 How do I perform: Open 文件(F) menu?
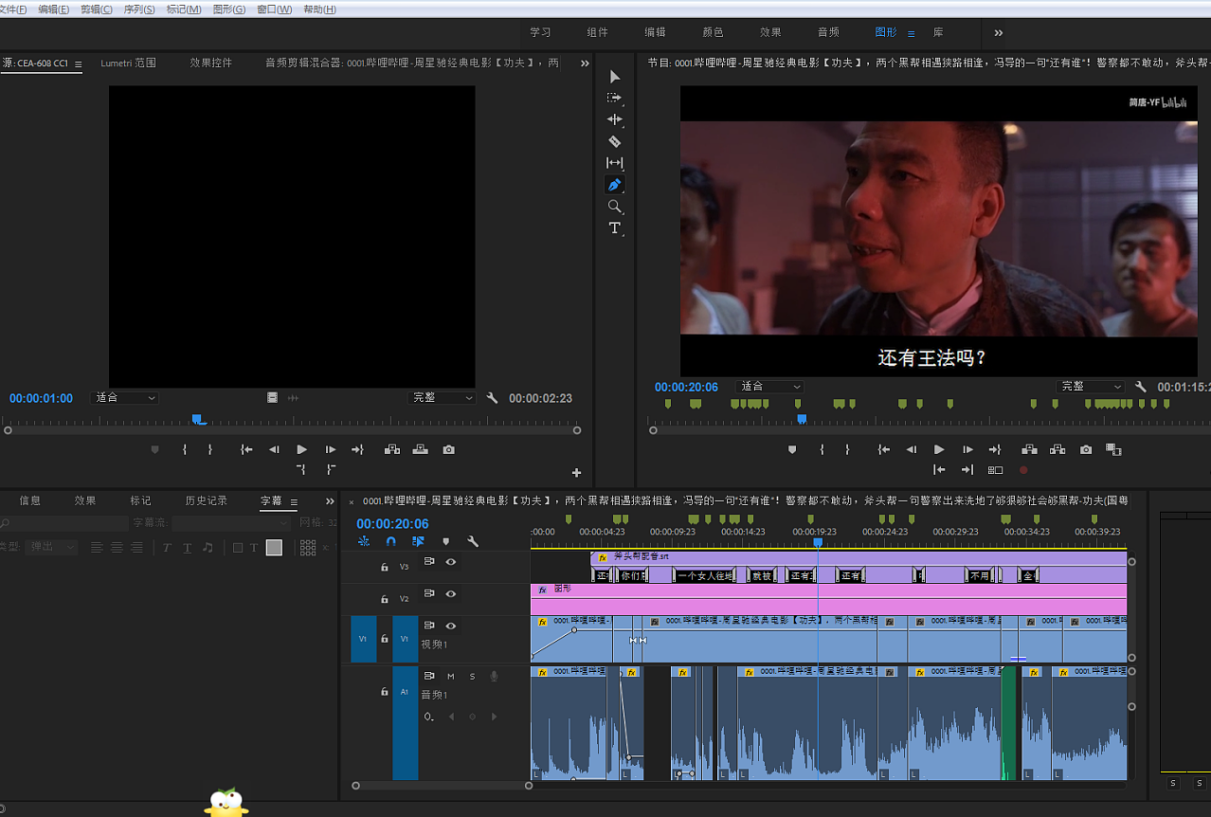[x=13, y=9]
